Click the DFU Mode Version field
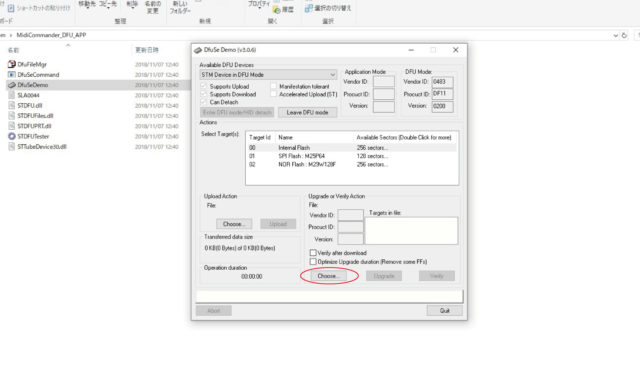640x384 pixels. point(442,106)
